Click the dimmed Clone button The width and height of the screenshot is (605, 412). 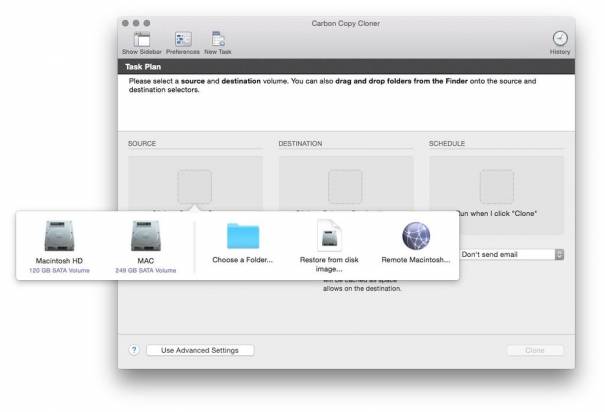click(535, 350)
